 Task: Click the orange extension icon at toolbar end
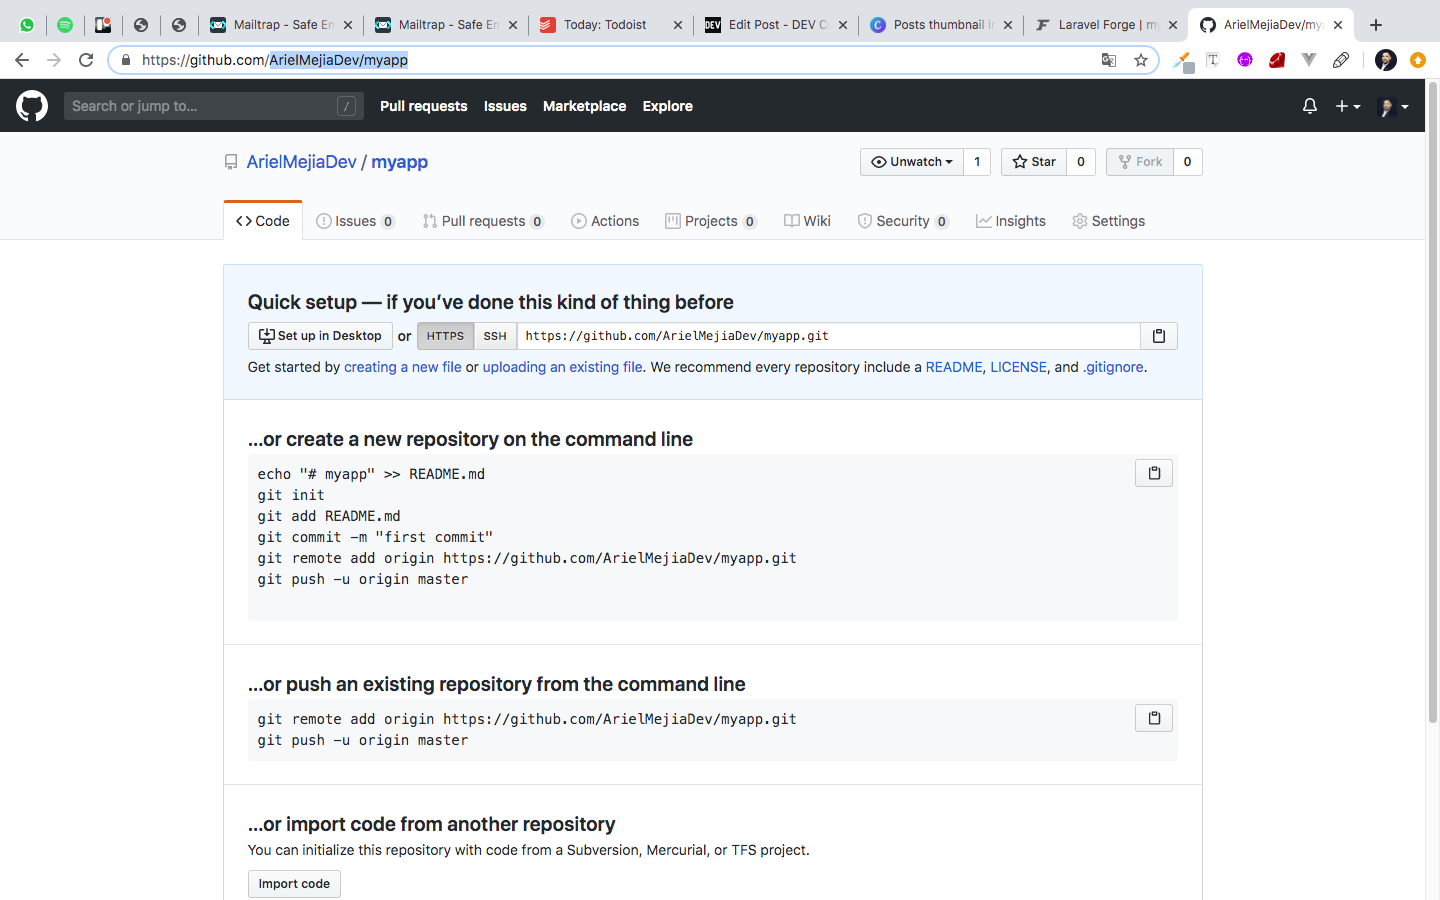[1417, 60]
